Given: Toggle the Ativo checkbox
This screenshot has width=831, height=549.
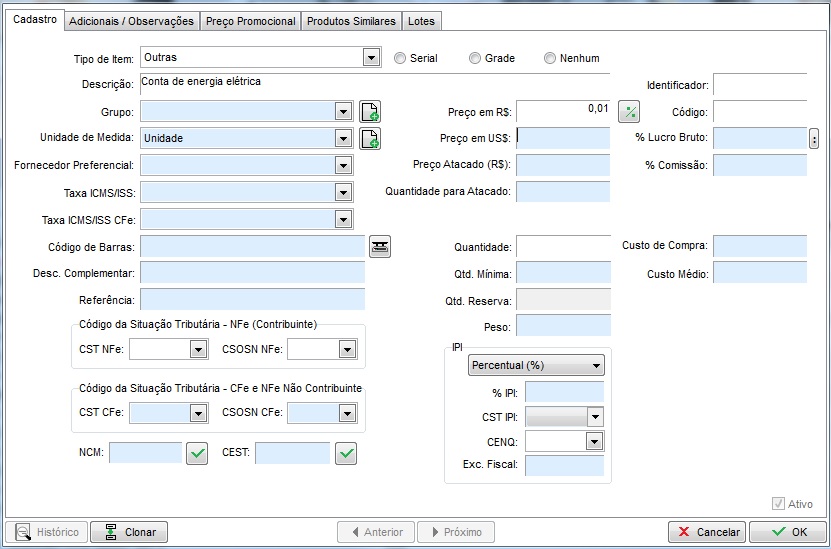Looking at the screenshot, I should (x=778, y=503).
